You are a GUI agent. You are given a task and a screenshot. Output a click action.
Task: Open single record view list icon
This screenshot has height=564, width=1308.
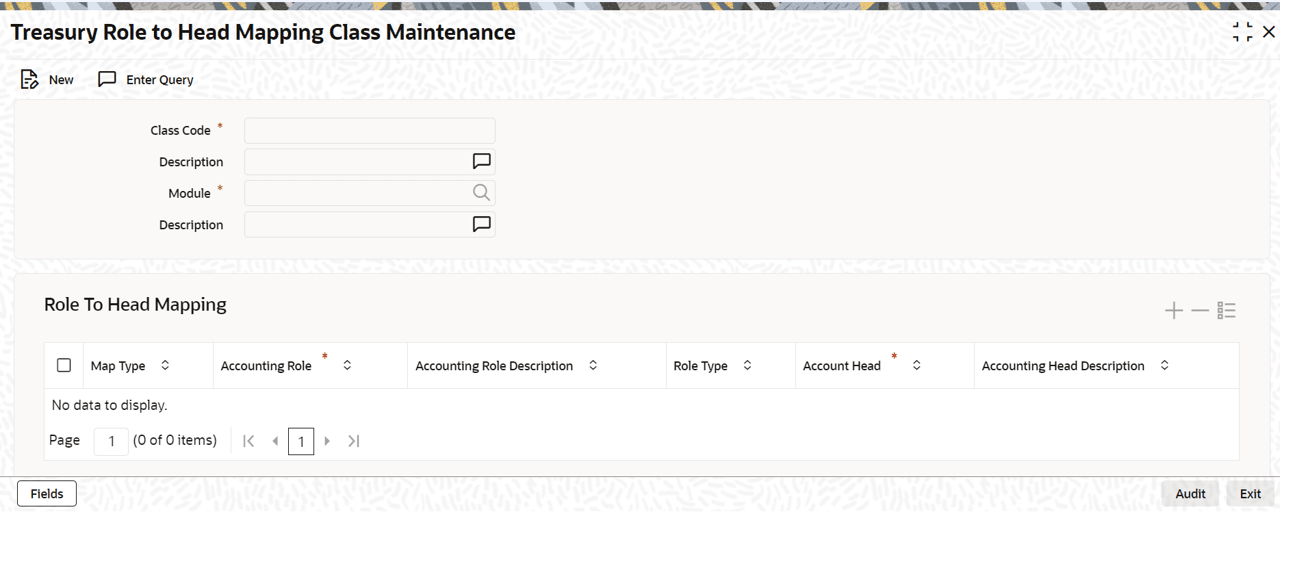click(1227, 311)
